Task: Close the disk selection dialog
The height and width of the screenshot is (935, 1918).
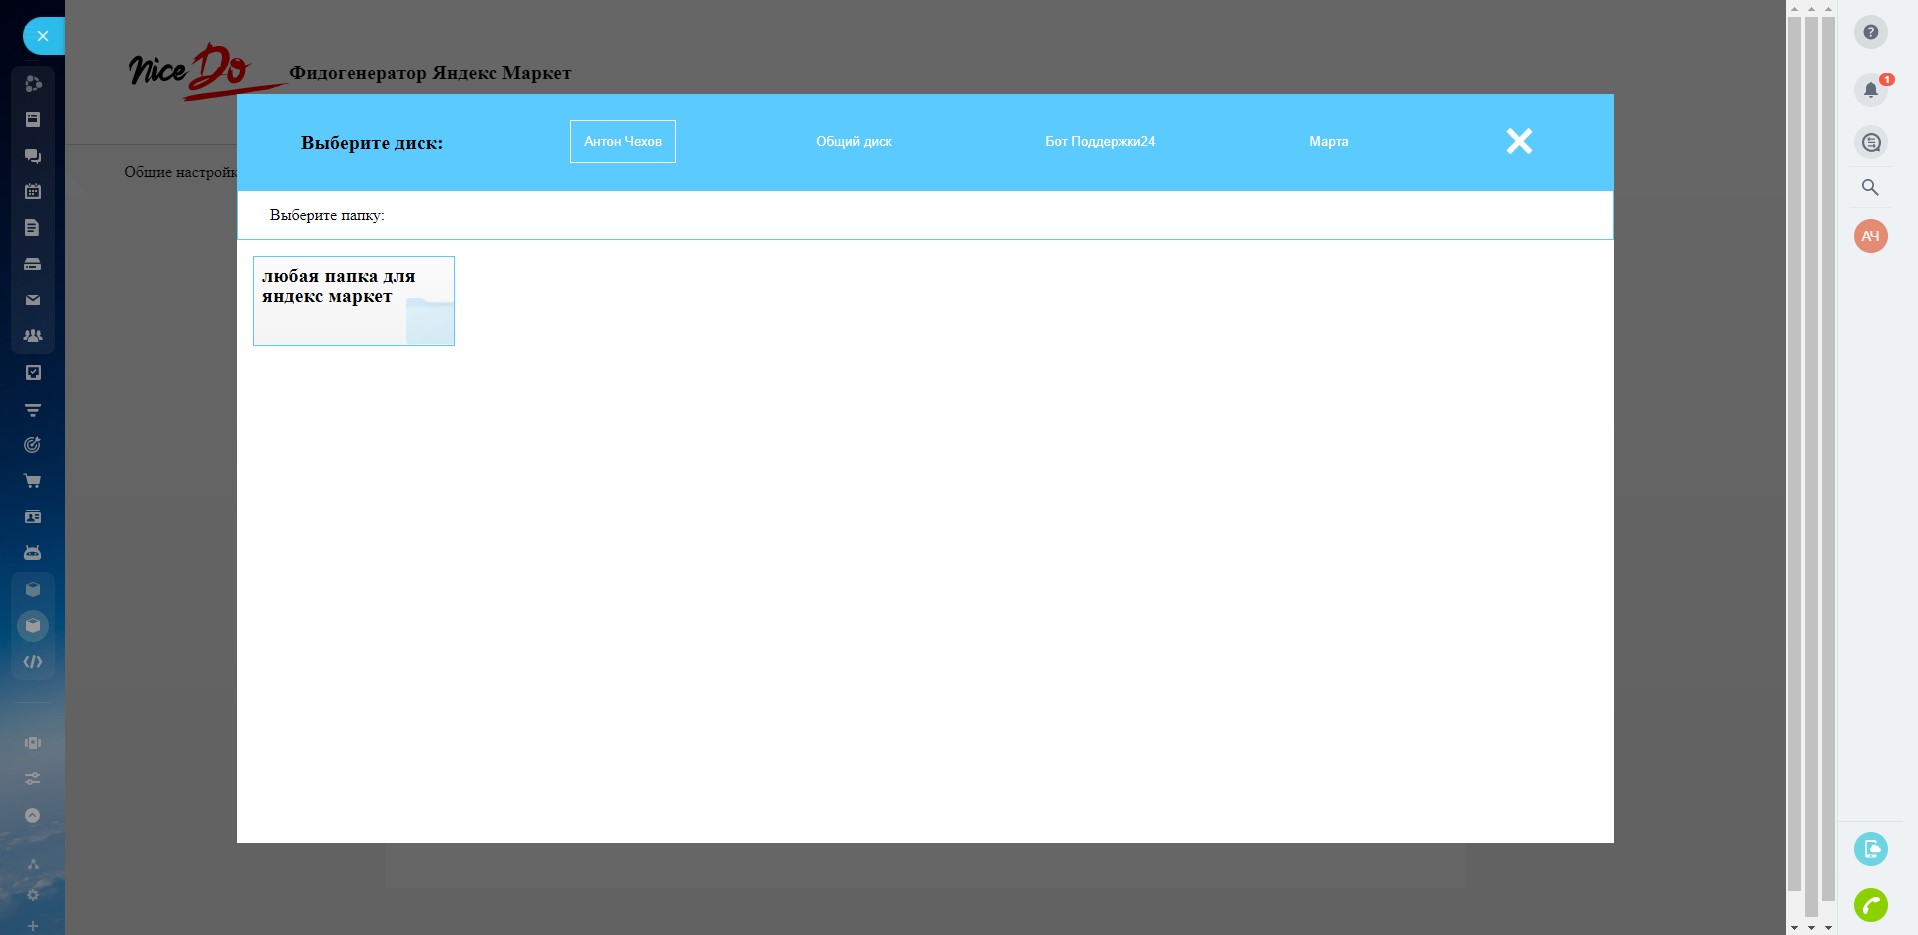Action: [1519, 142]
